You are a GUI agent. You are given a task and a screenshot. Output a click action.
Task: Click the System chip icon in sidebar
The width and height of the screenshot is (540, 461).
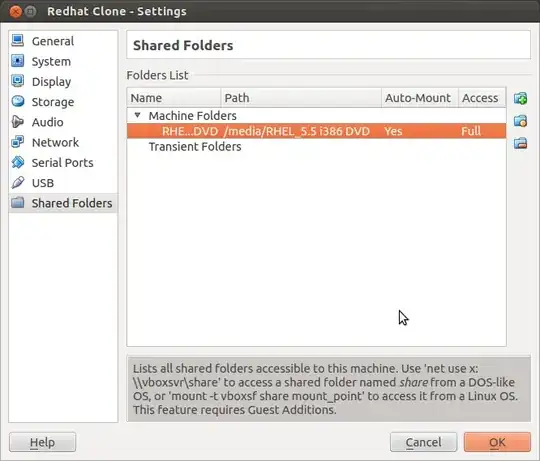click(18, 61)
